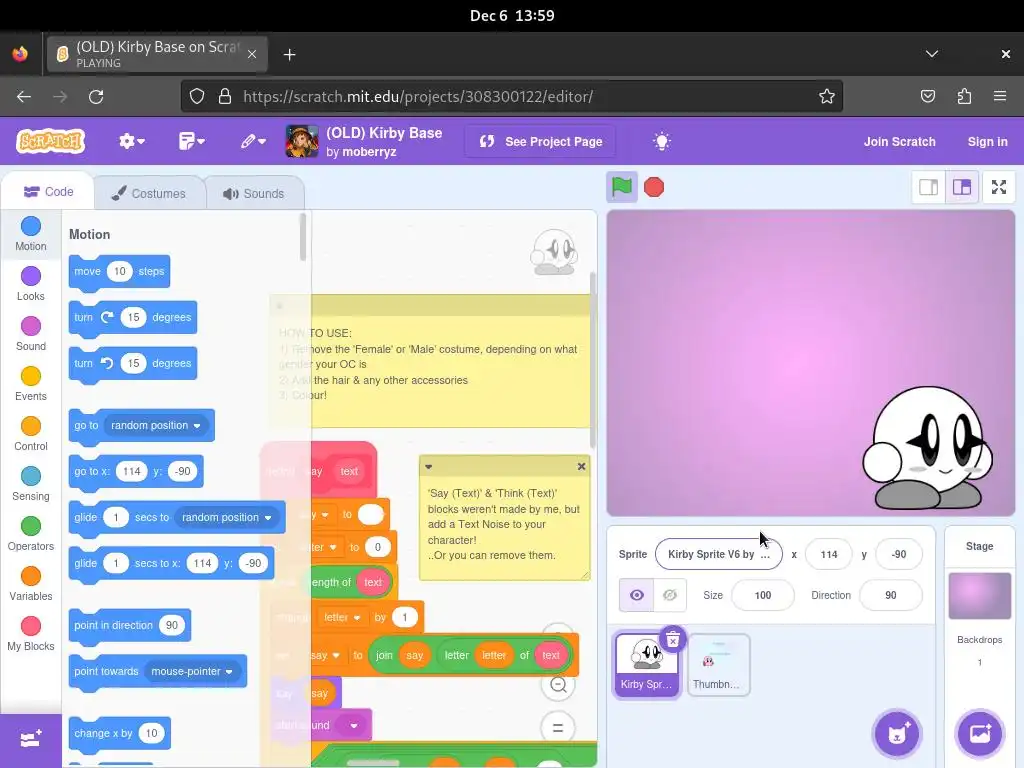The width and height of the screenshot is (1024, 768).
Task: Select the Looks block category
Action: coord(31,284)
